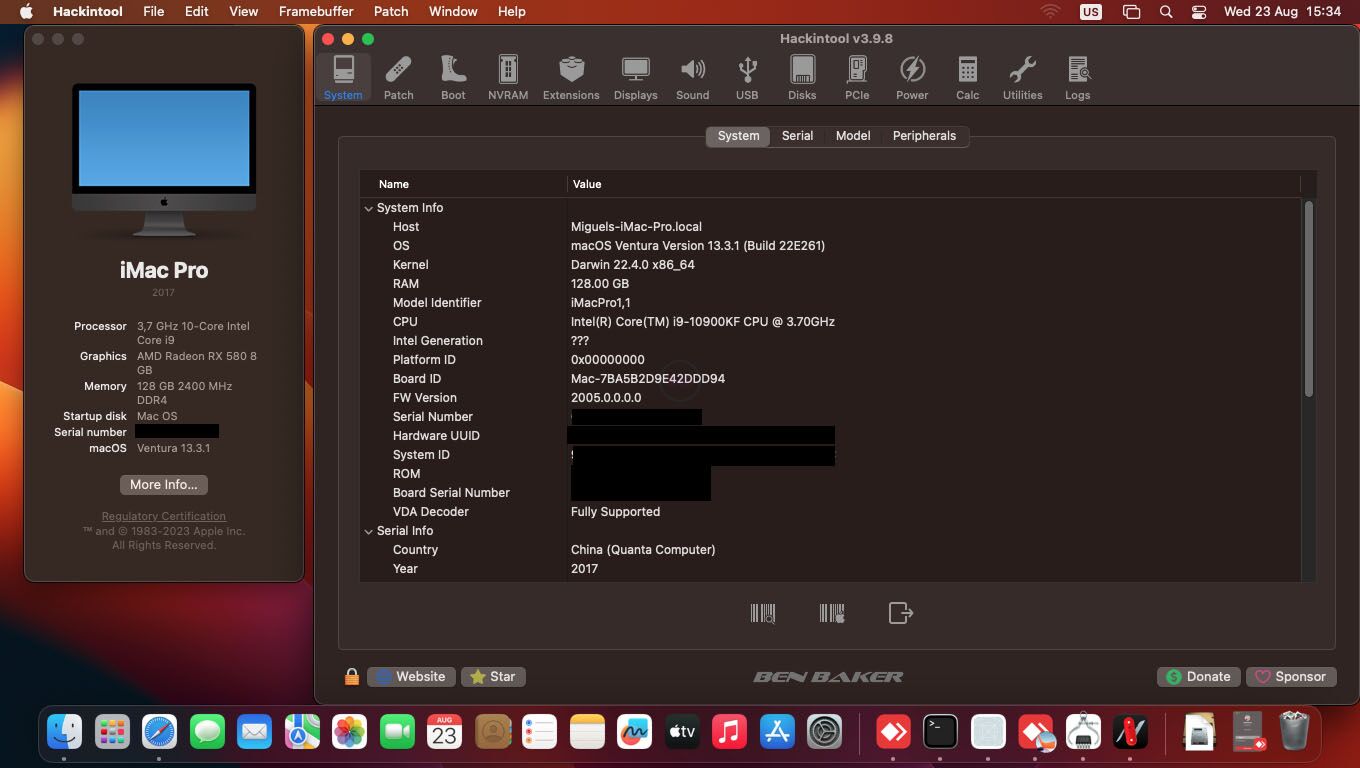Click the barcode with Apple logo icon
1360x768 pixels.
(832, 613)
